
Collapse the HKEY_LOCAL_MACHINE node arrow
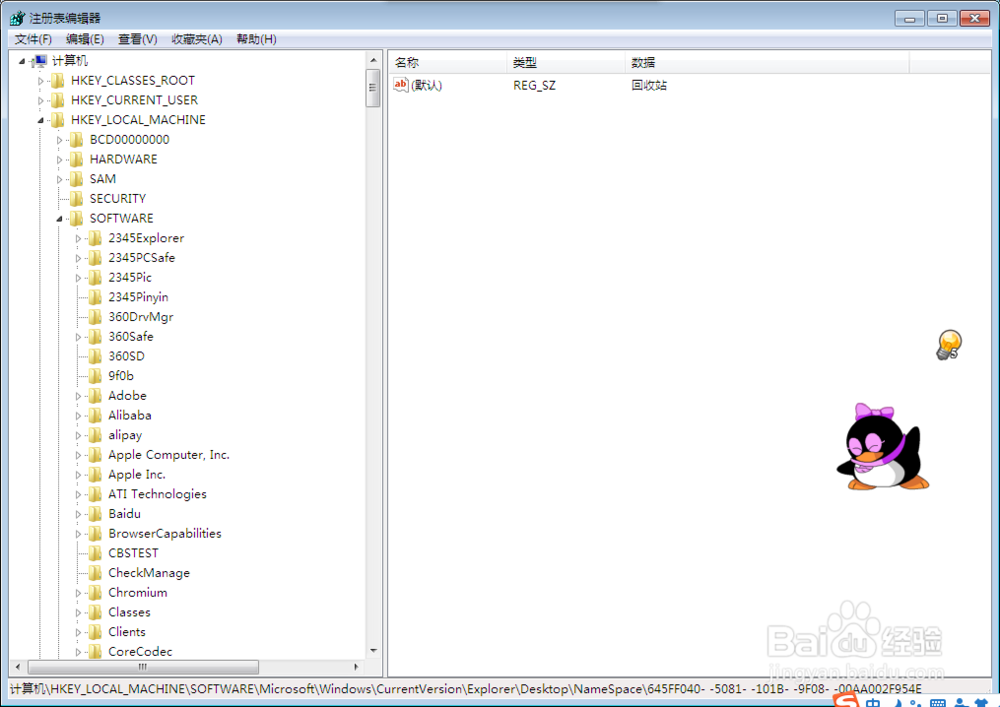click(41, 120)
